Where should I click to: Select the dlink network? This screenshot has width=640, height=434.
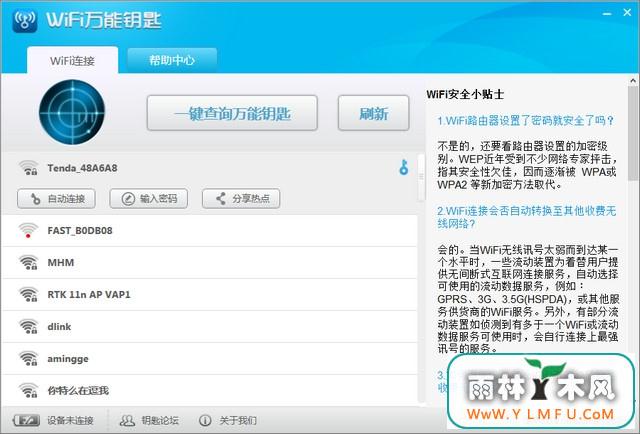tap(209, 327)
